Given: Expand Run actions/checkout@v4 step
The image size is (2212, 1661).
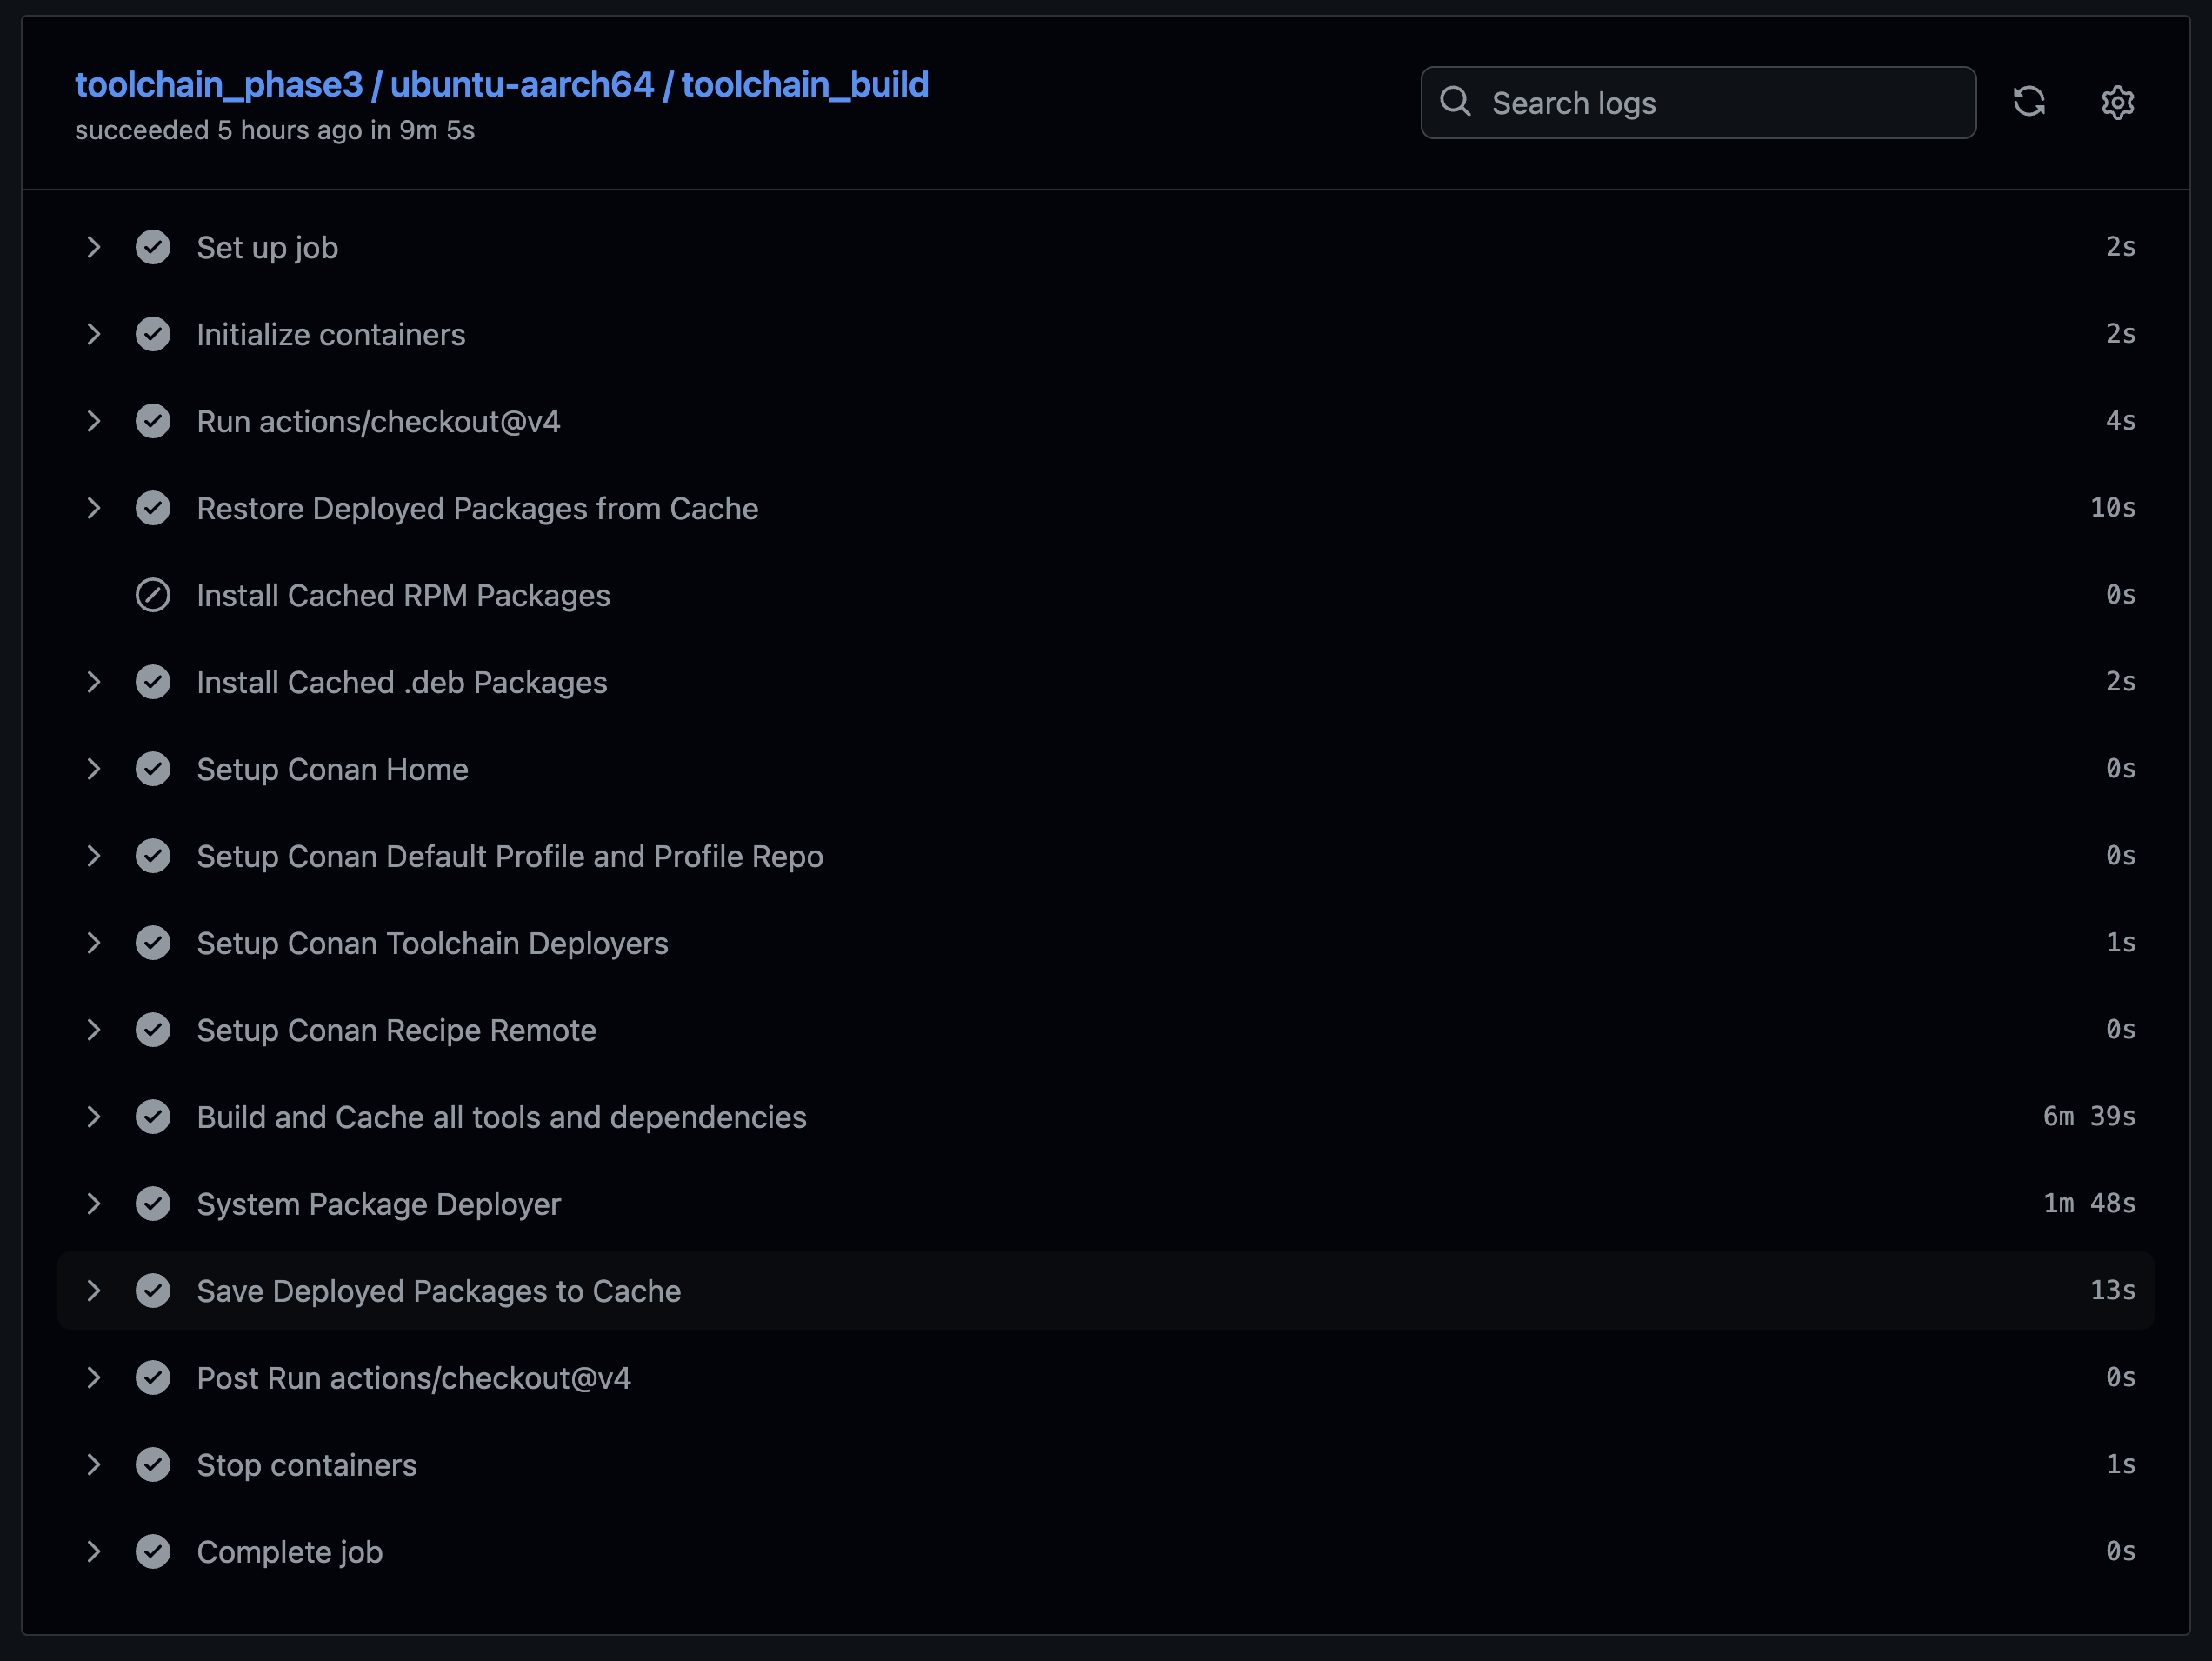Looking at the screenshot, I should (93, 421).
